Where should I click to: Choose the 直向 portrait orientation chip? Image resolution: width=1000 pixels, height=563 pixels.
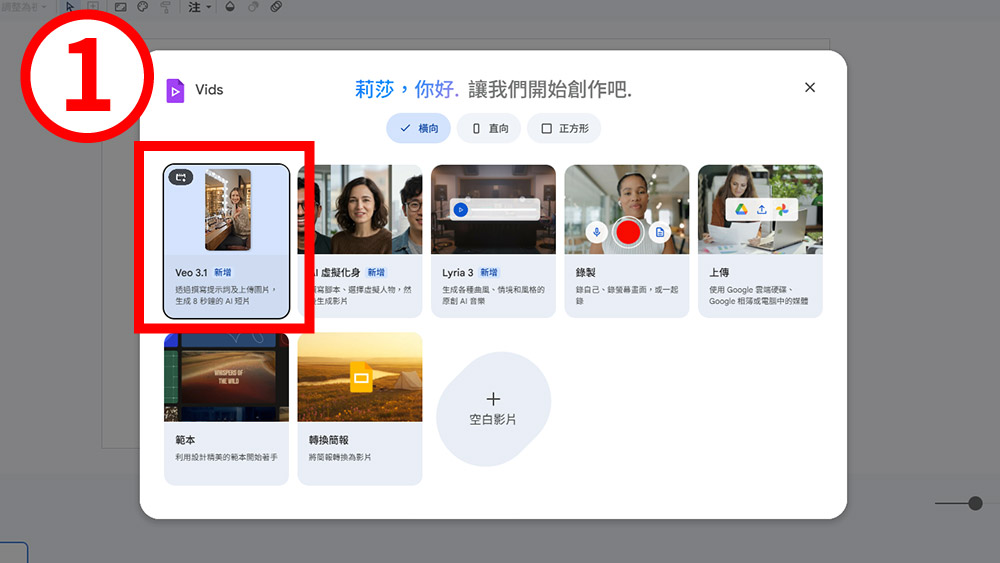pyautogui.click(x=489, y=128)
